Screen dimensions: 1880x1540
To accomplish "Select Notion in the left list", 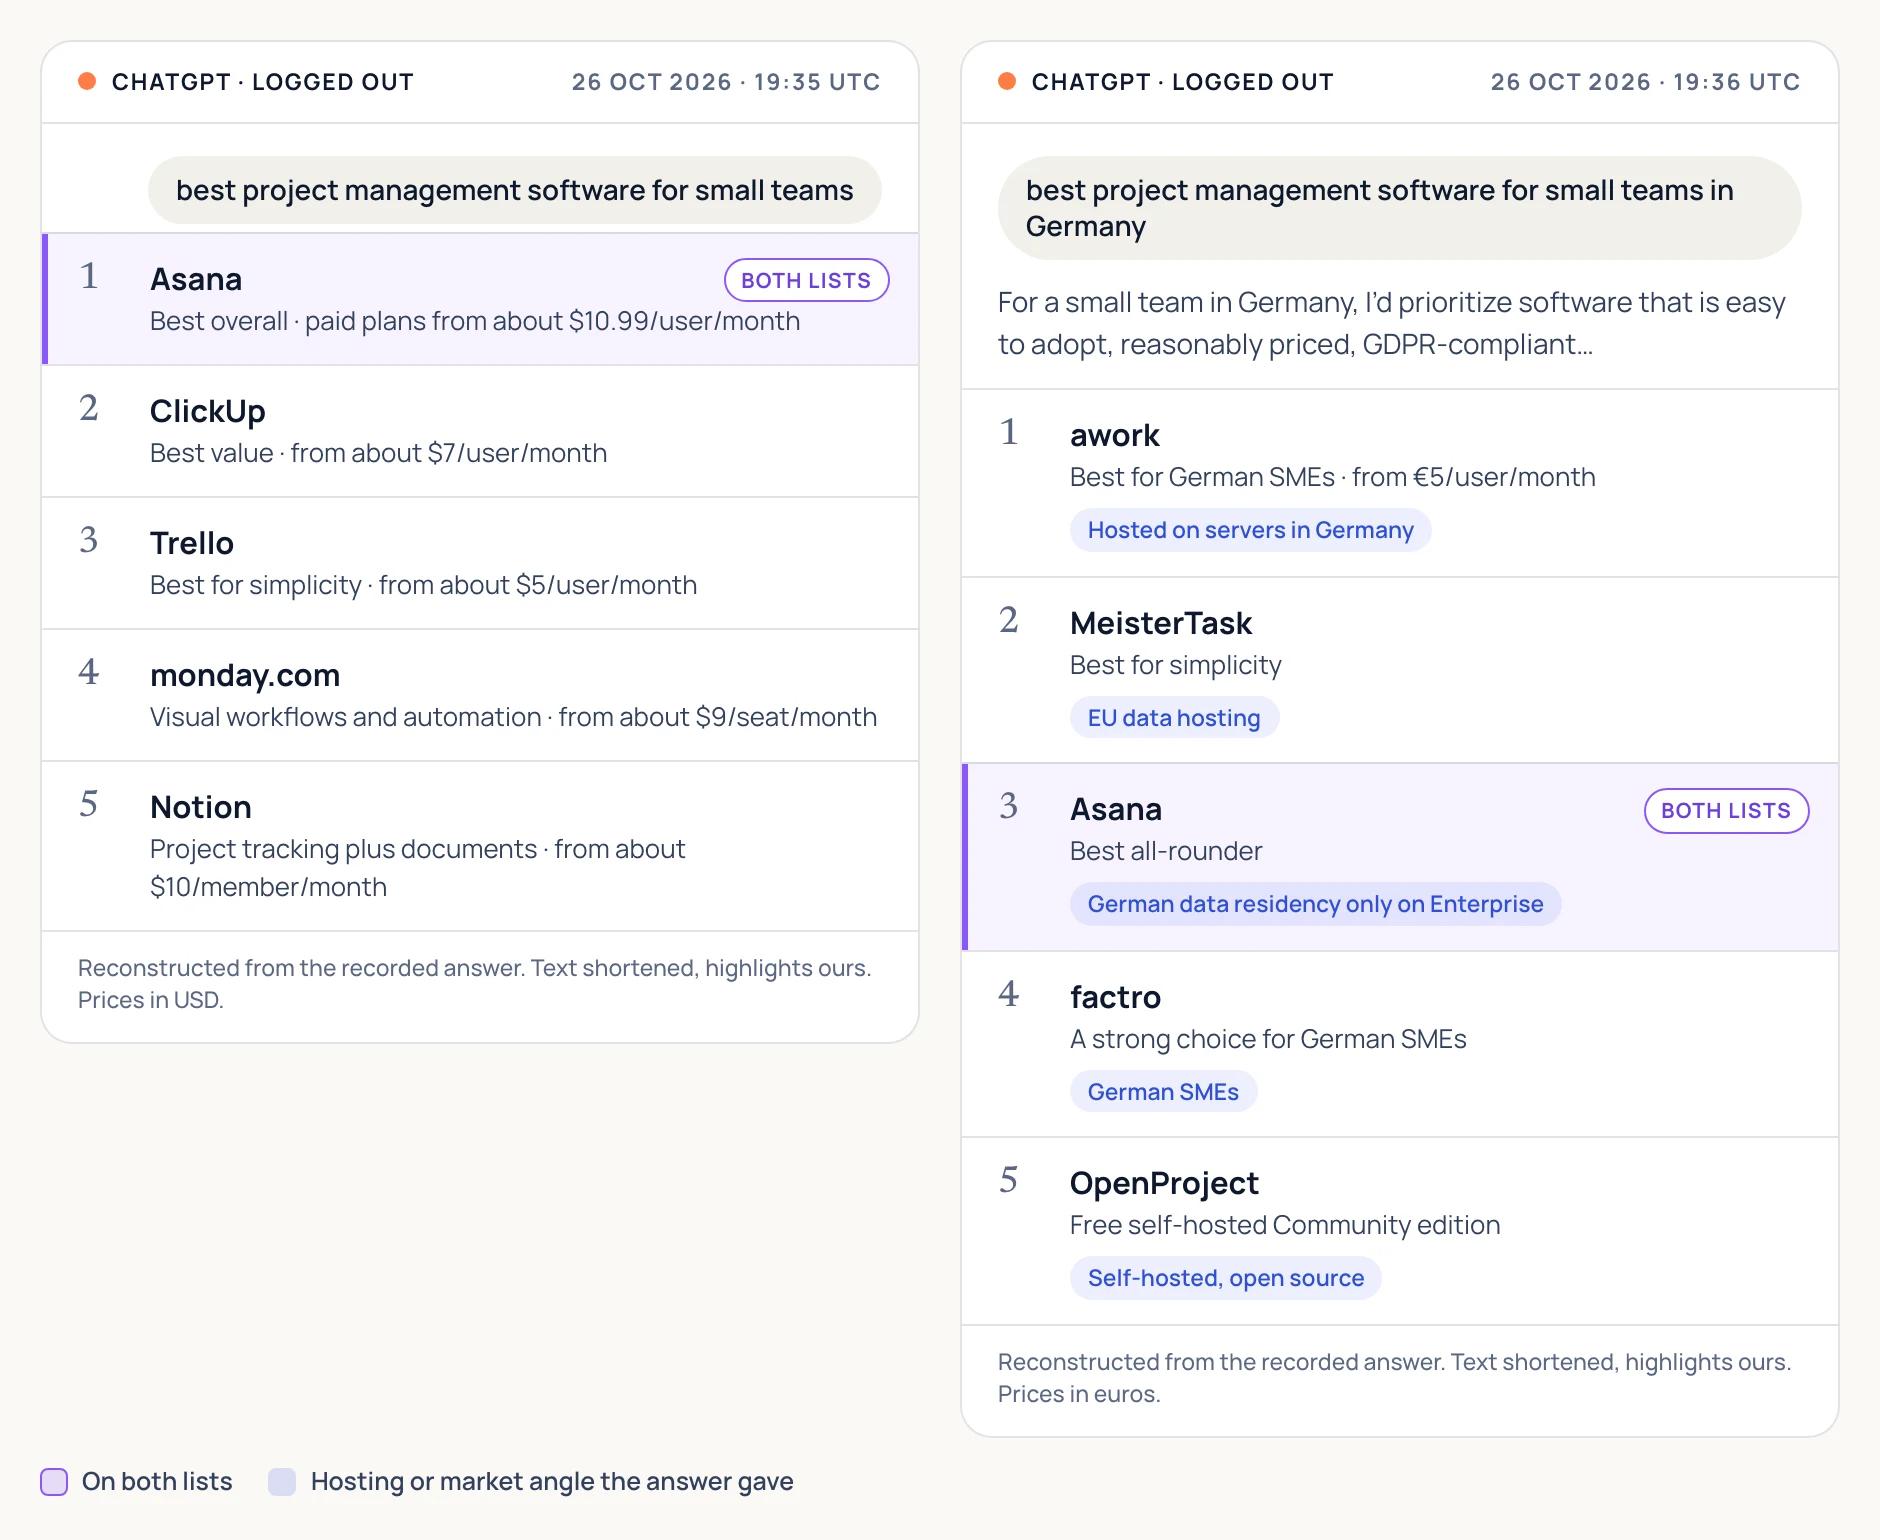I will (x=480, y=846).
